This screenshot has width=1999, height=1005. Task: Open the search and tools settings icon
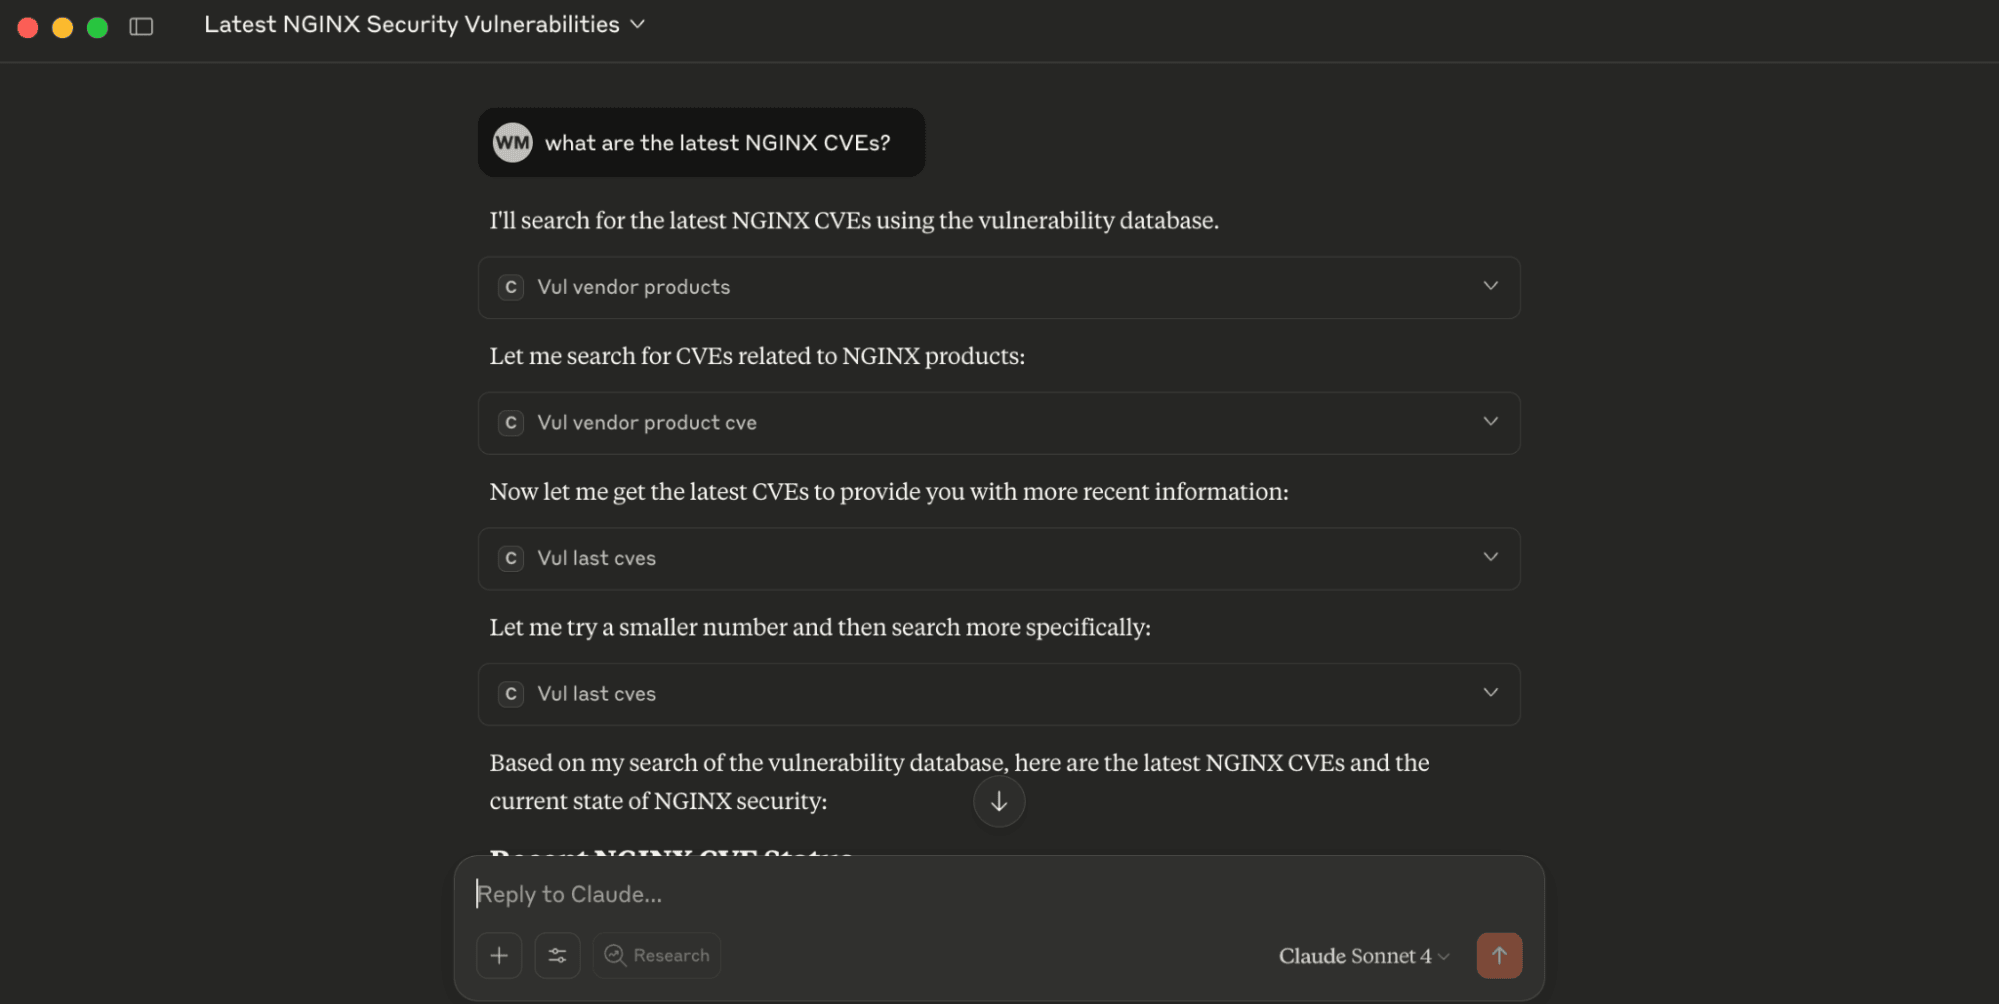tap(557, 955)
